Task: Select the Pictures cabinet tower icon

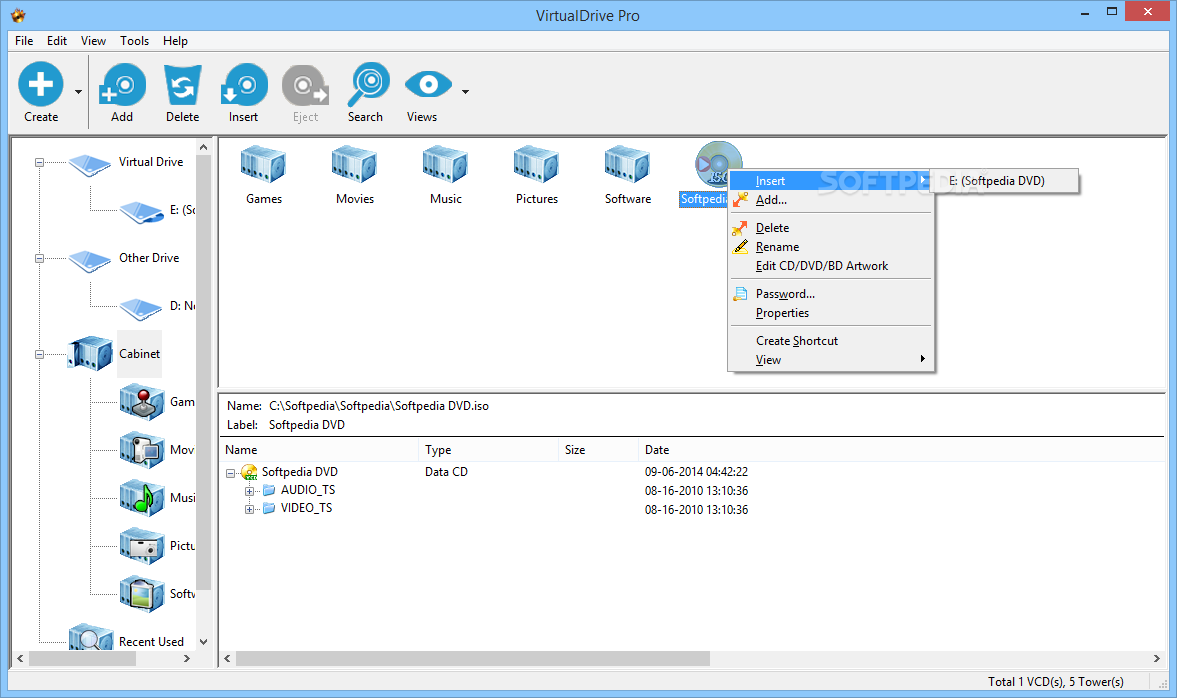Action: click(537, 164)
